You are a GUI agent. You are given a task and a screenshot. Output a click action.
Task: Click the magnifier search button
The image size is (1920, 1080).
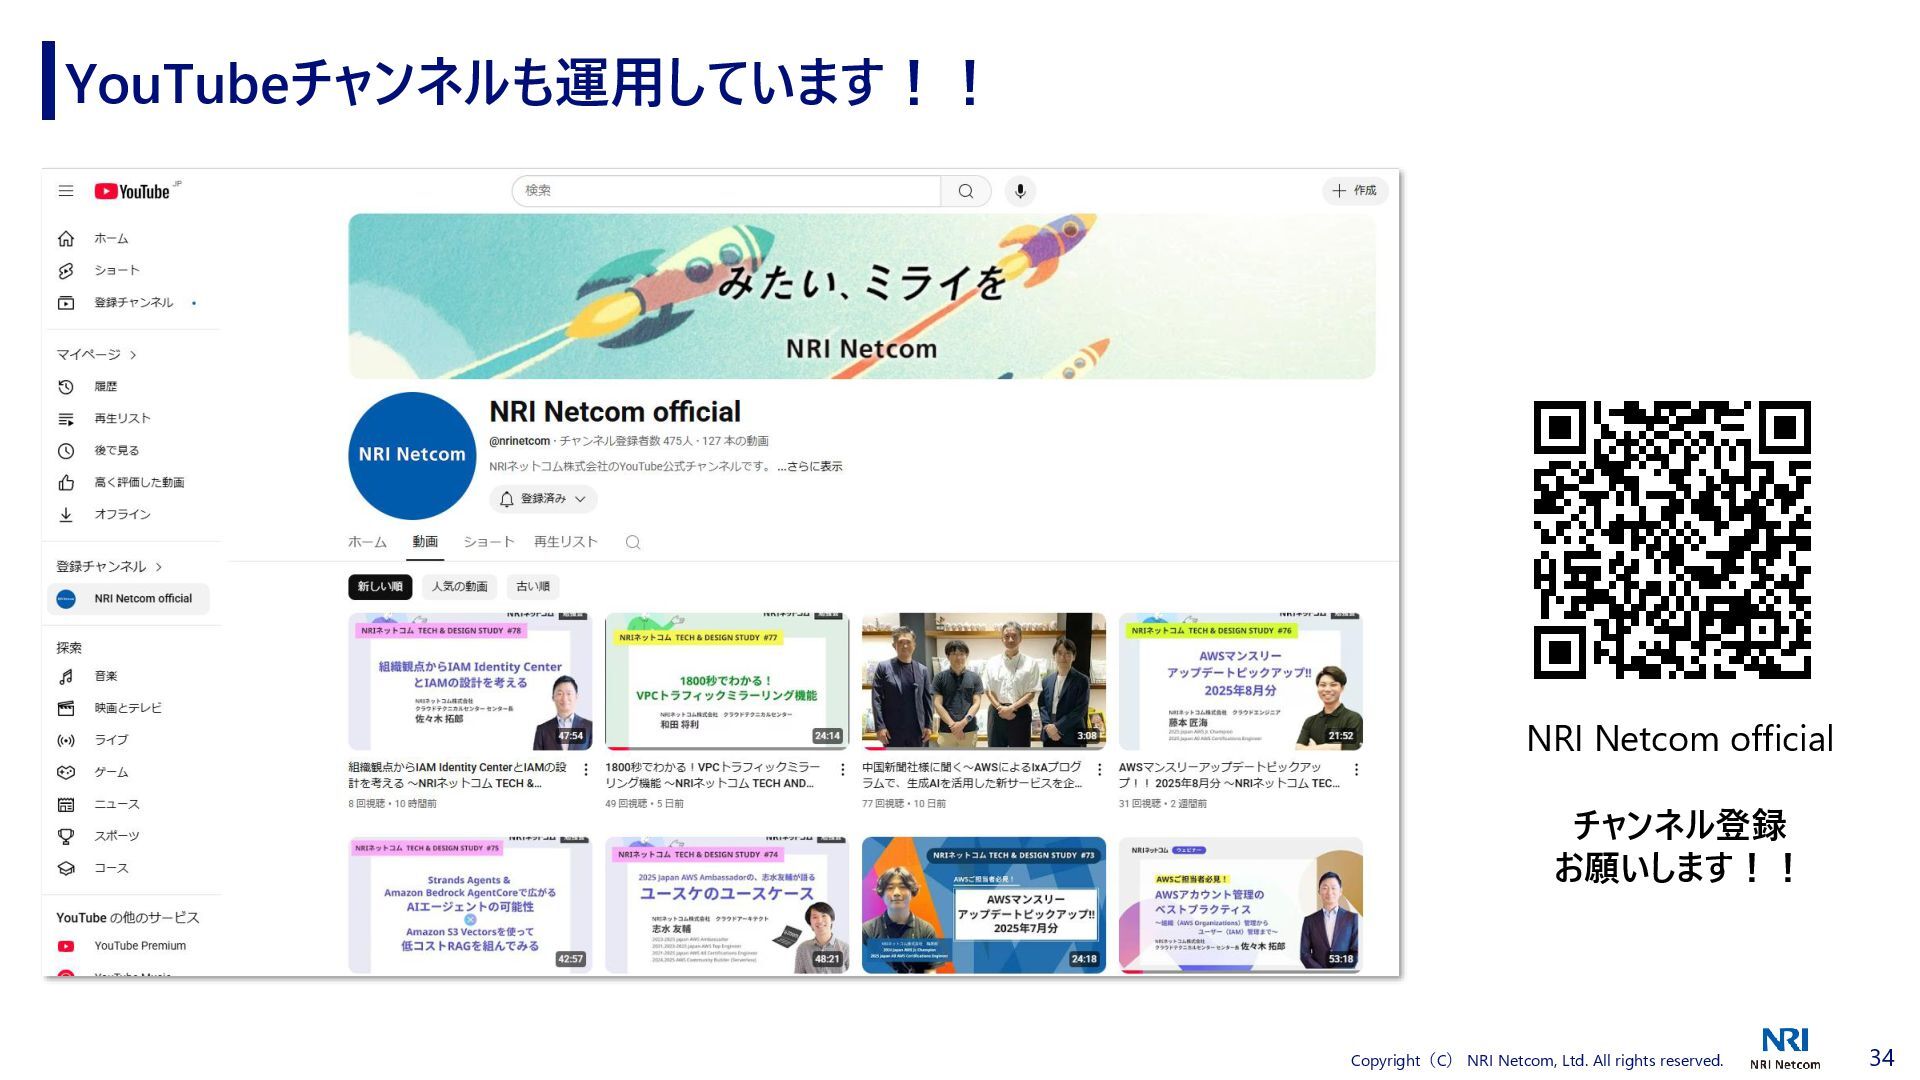(965, 191)
